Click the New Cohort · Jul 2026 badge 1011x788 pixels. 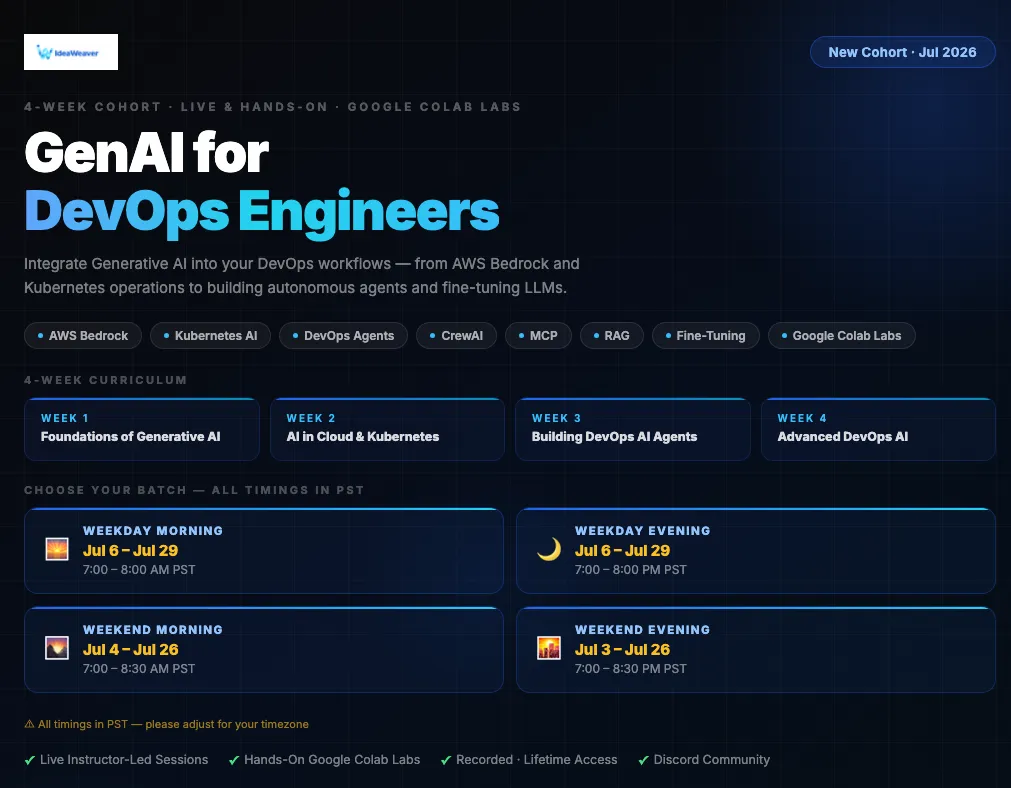(x=902, y=52)
